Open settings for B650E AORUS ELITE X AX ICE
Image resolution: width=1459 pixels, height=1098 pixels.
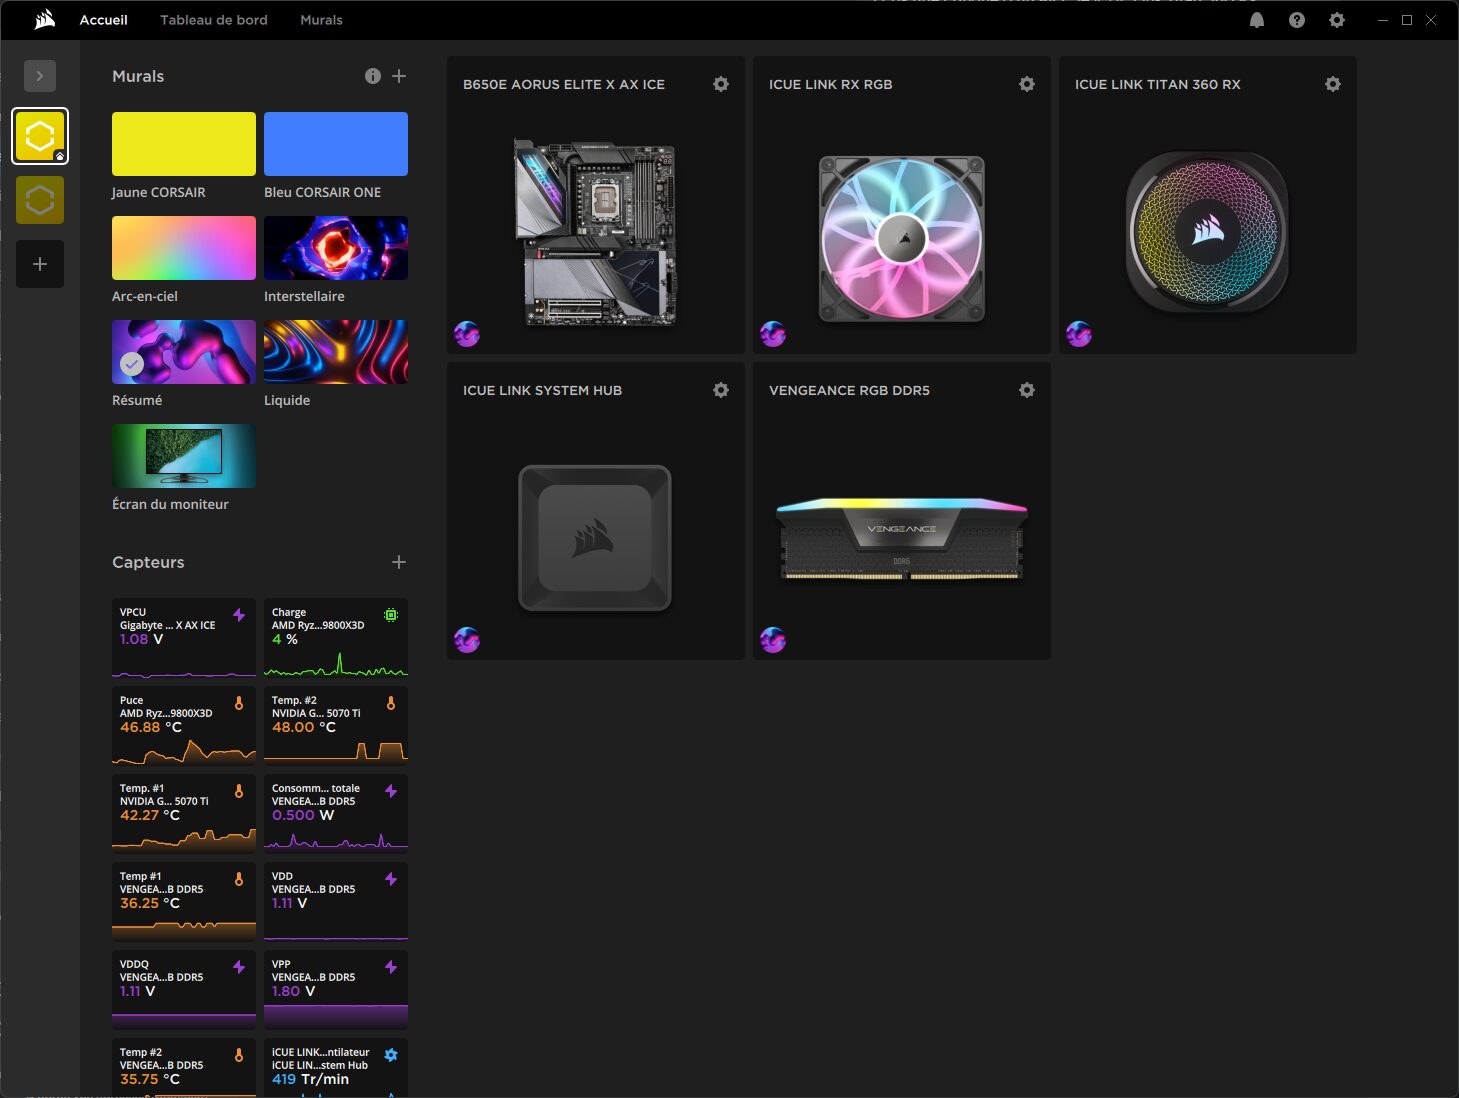point(720,85)
